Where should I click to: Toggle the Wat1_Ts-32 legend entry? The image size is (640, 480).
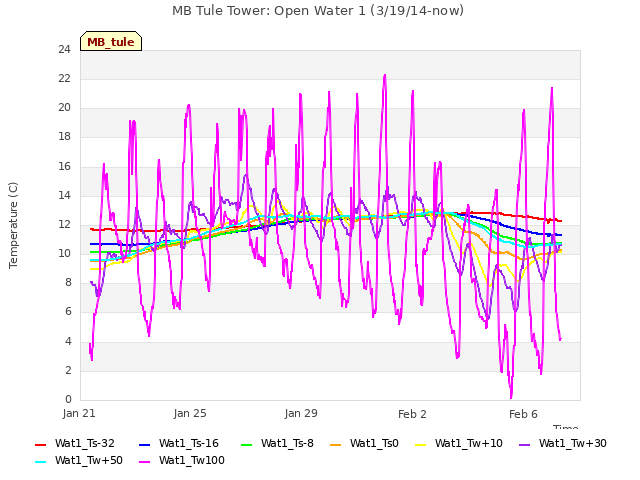click(x=75, y=443)
